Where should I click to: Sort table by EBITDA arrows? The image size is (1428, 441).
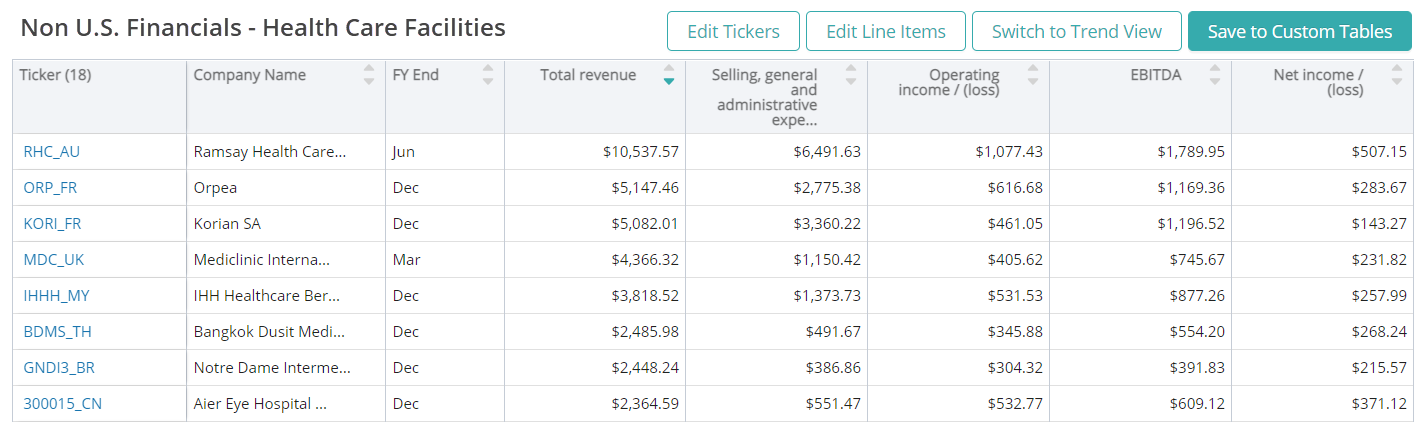[1215, 75]
